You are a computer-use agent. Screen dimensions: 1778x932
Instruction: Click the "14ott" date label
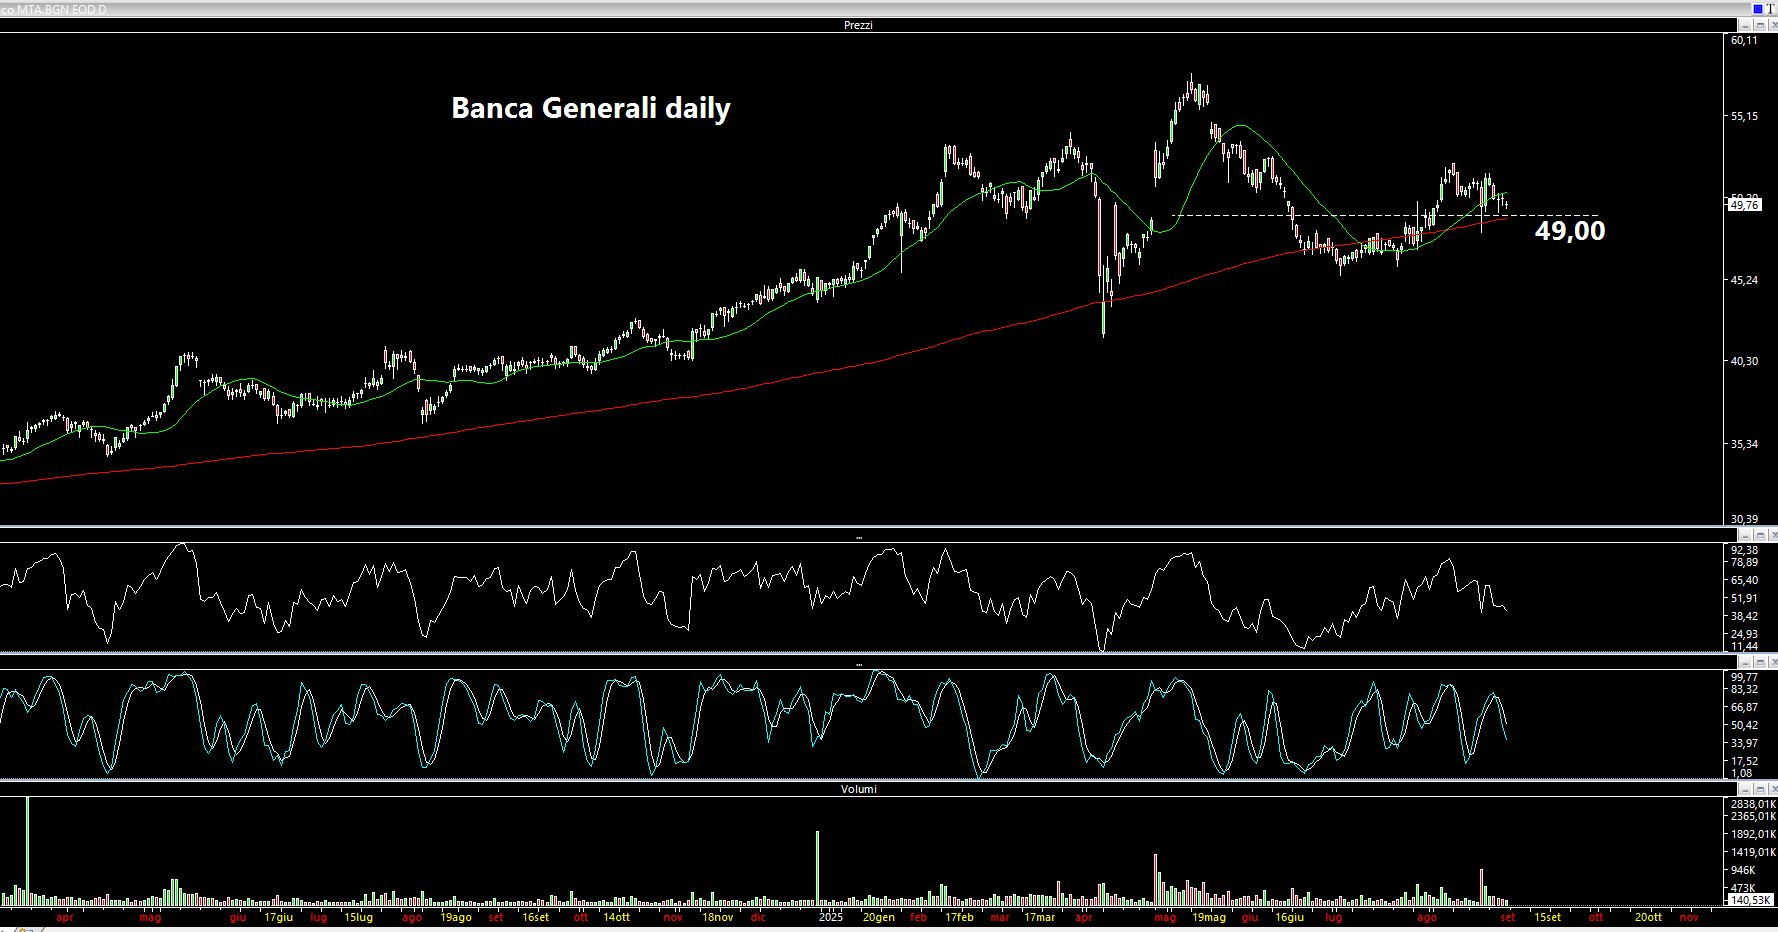(x=615, y=917)
